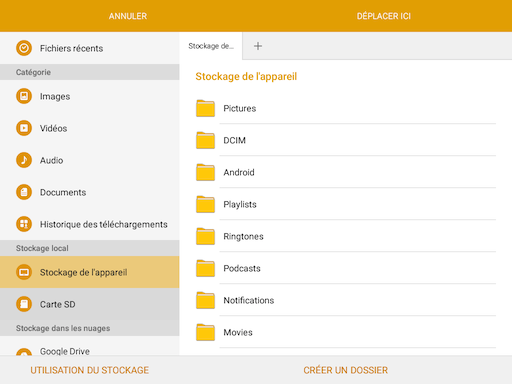Image resolution: width=512 pixels, height=384 pixels.
Task: Click the Documents category icon
Action: [24, 192]
